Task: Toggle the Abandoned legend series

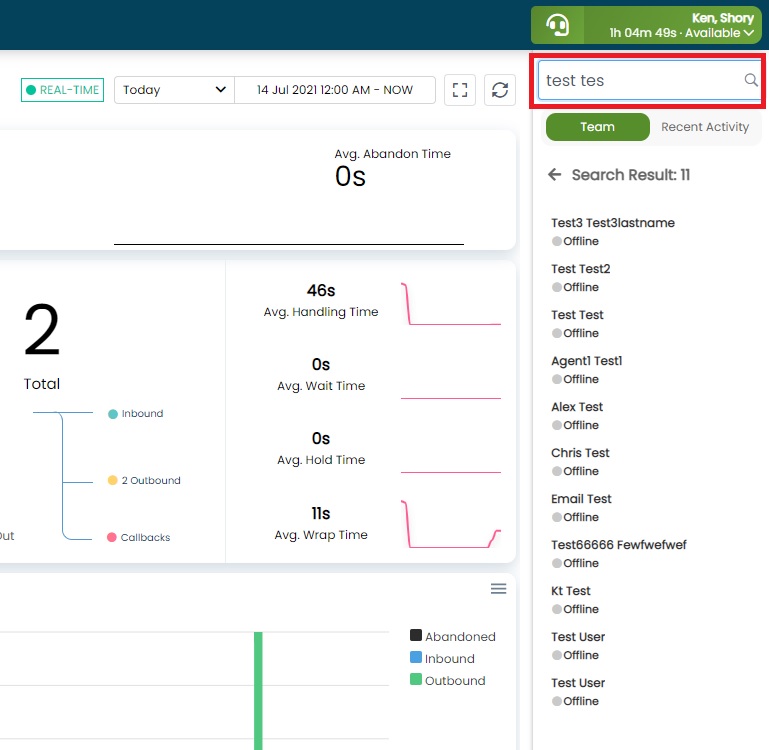Action: pos(452,636)
